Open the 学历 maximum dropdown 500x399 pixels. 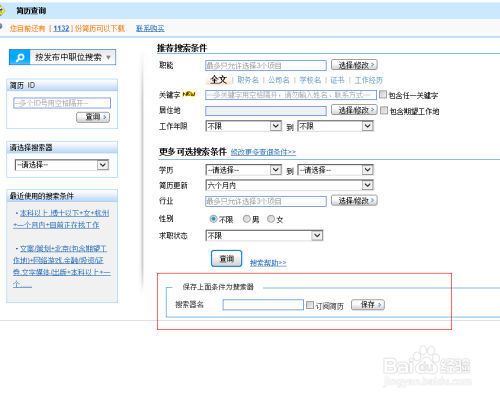coord(335,170)
